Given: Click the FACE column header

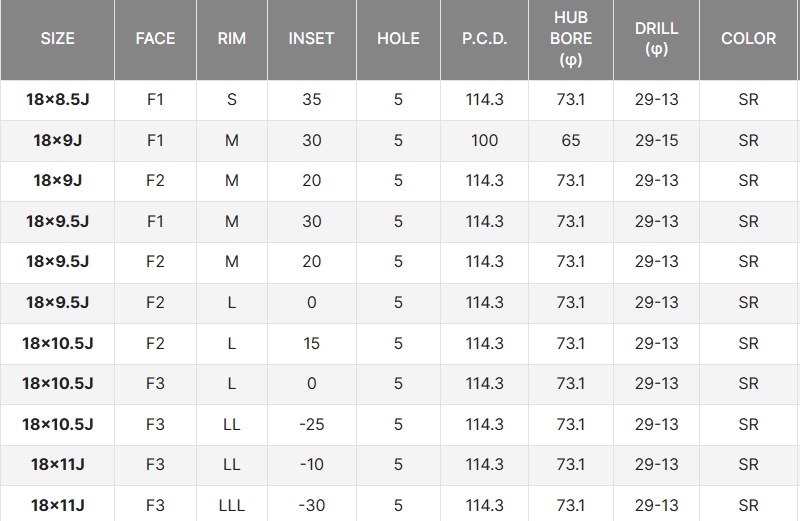Looking at the screenshot, I should 155,39.
